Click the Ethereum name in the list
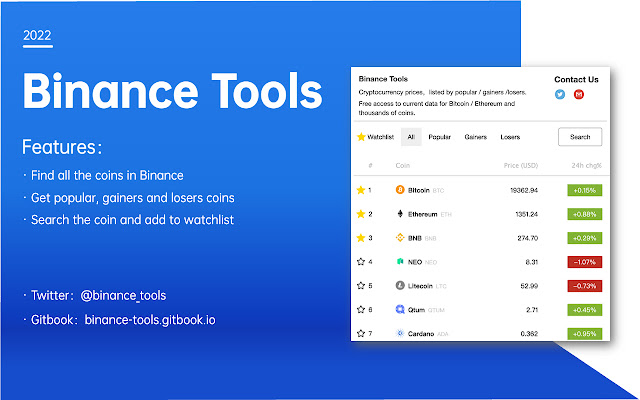The width and height of the screenshot is (640, 400). tap(422, 214)
